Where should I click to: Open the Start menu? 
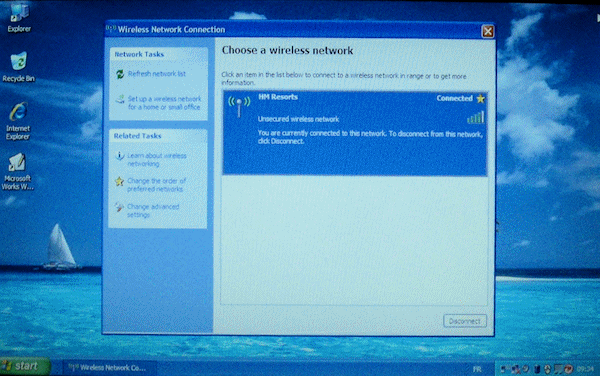click(25, 366)
